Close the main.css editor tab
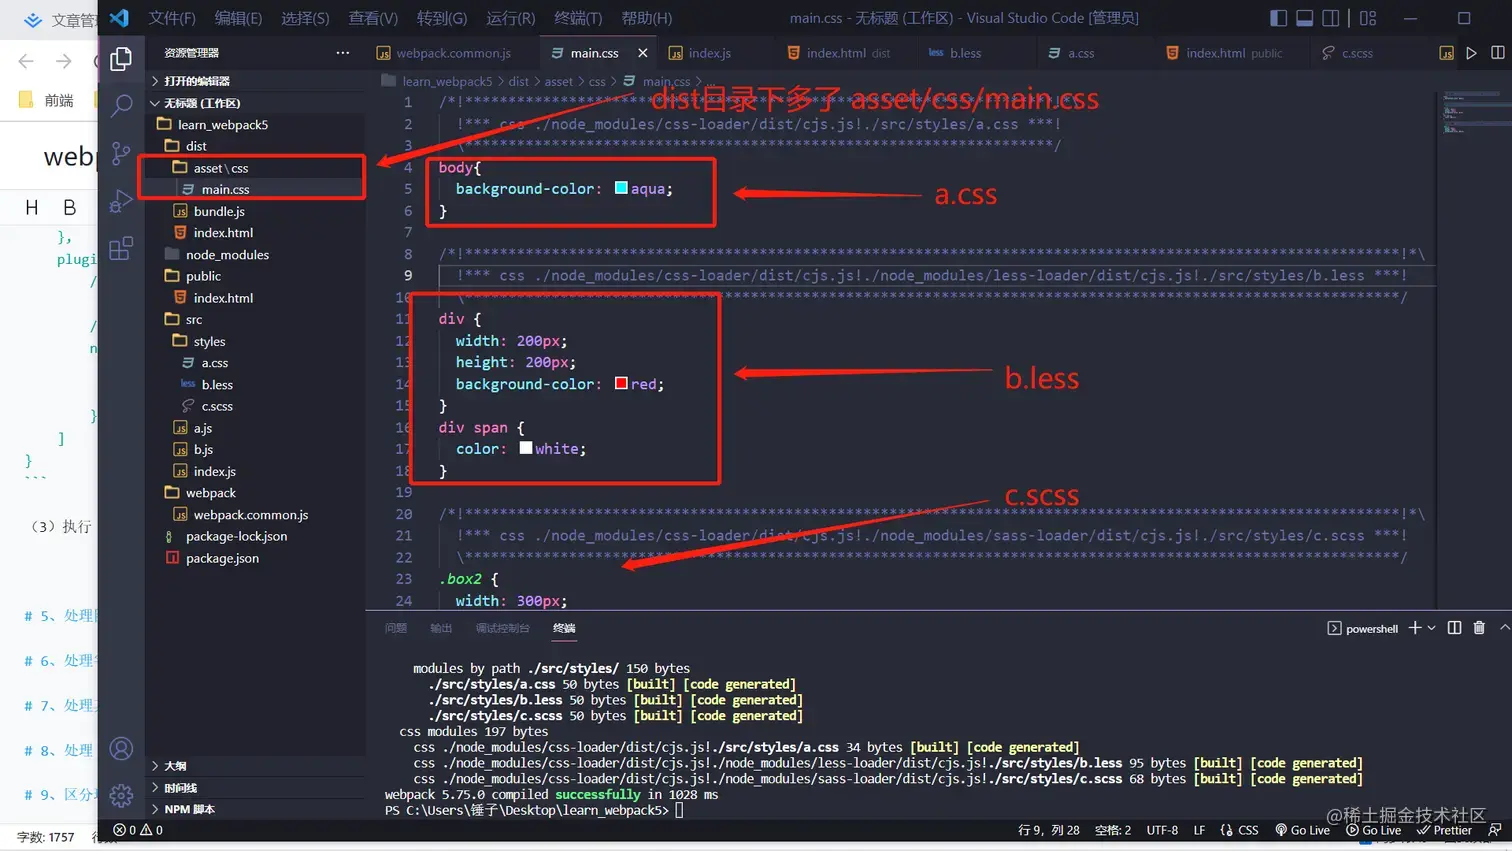The width and height of the screenshot is (1512, 851). coord(643,53)
